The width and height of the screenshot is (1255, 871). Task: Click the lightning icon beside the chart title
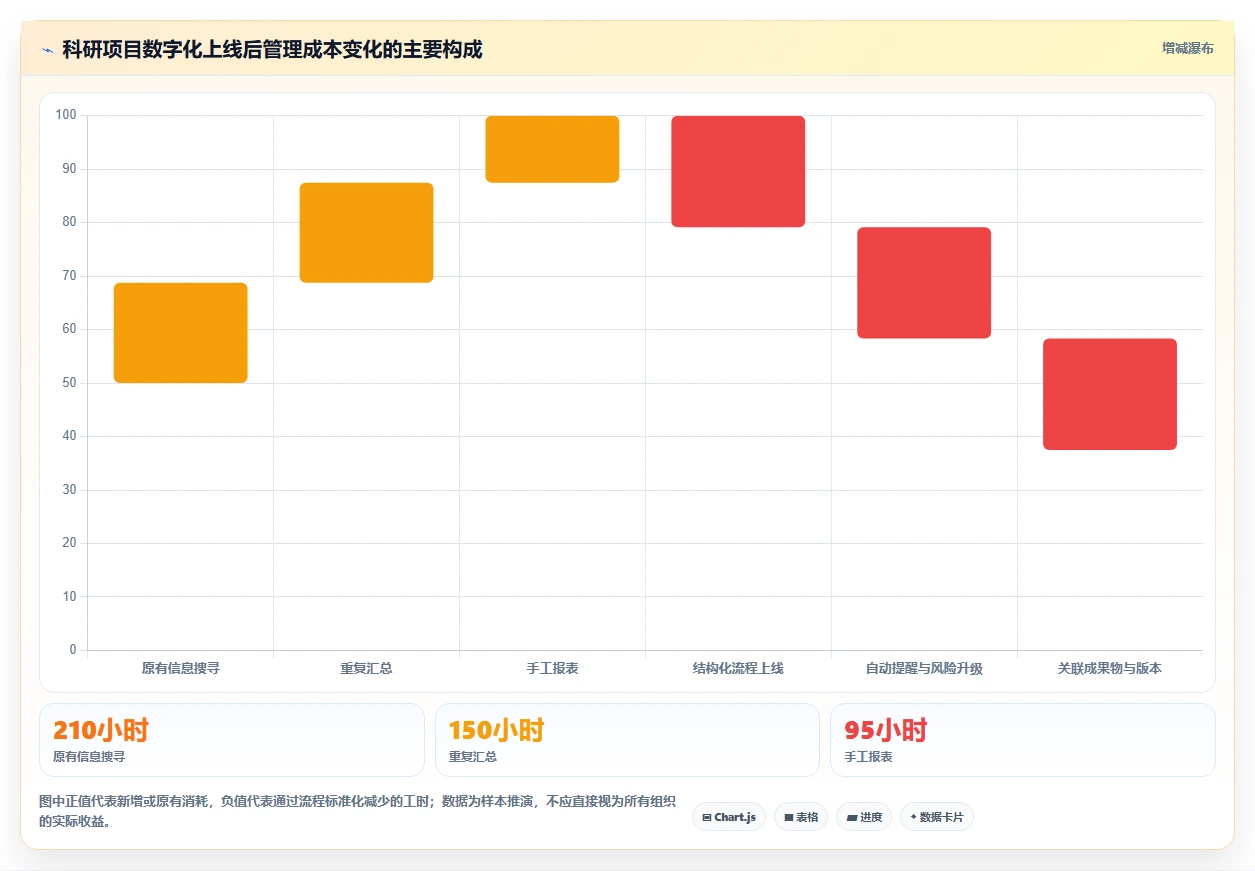coord(47,50)
